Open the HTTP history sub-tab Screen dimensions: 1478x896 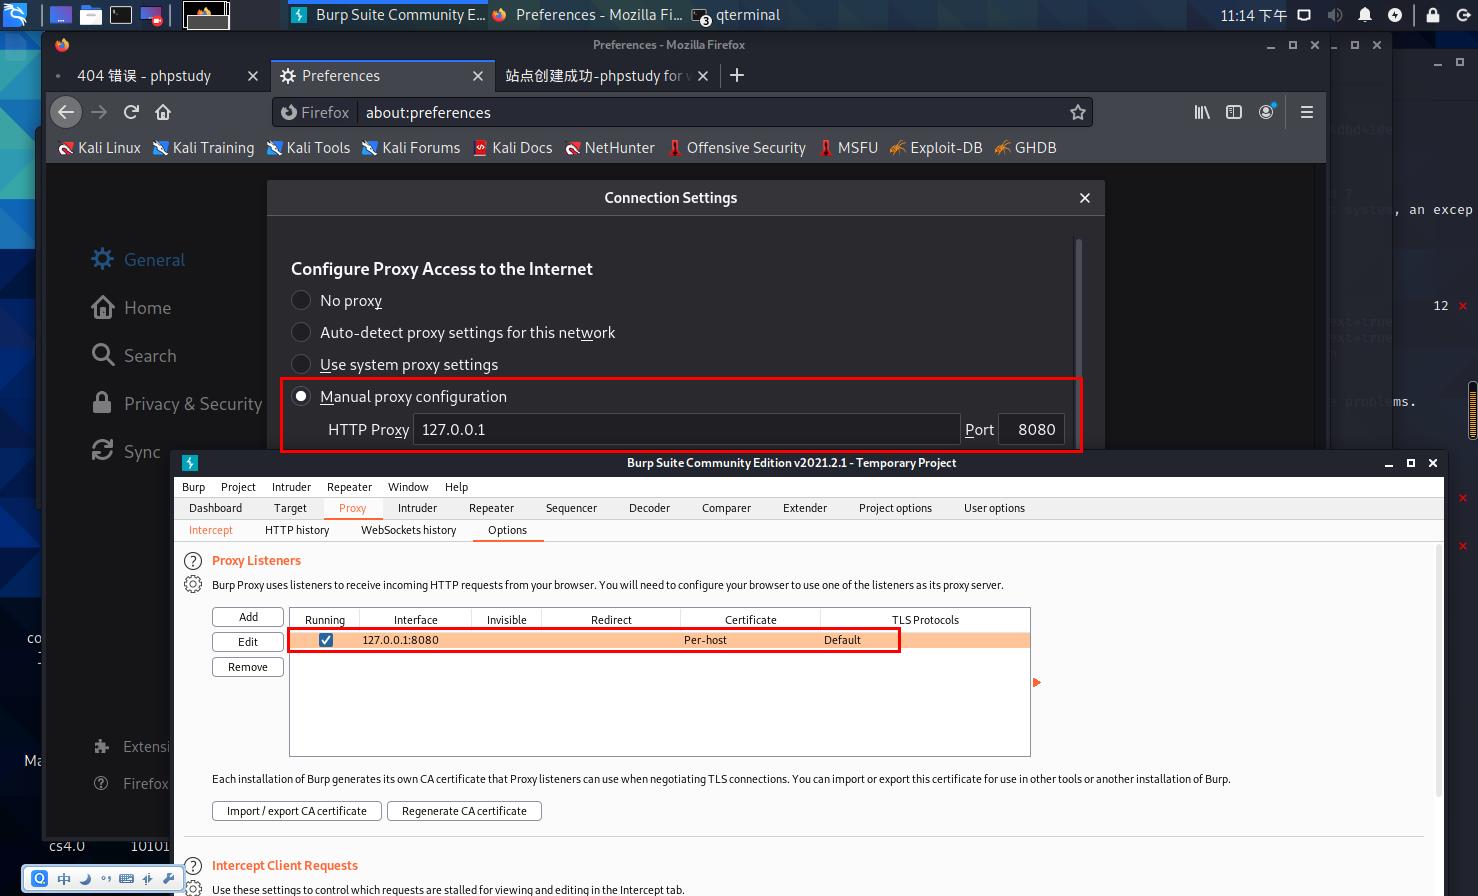[297, 530]
